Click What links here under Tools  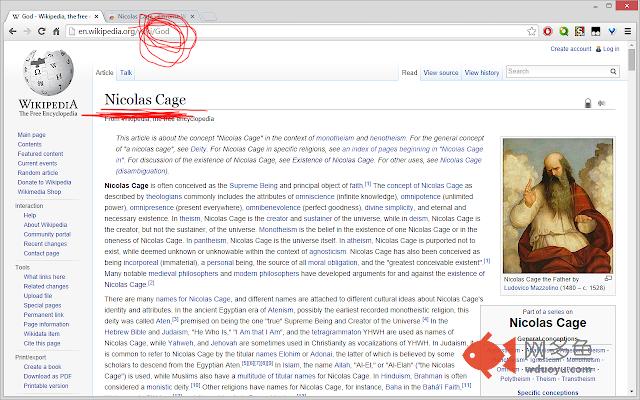44,277
